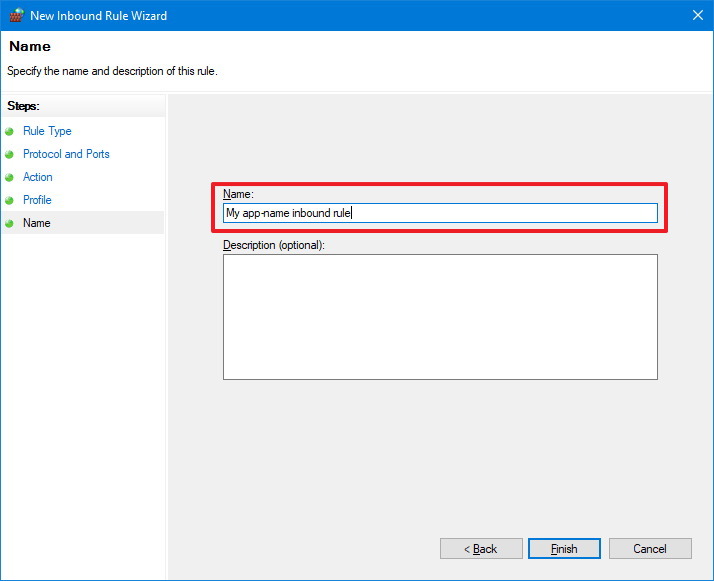Click the Steps: sidebar heading
Image resolution: width=714 pixels, height=581 pixels.
coord(23,106)
